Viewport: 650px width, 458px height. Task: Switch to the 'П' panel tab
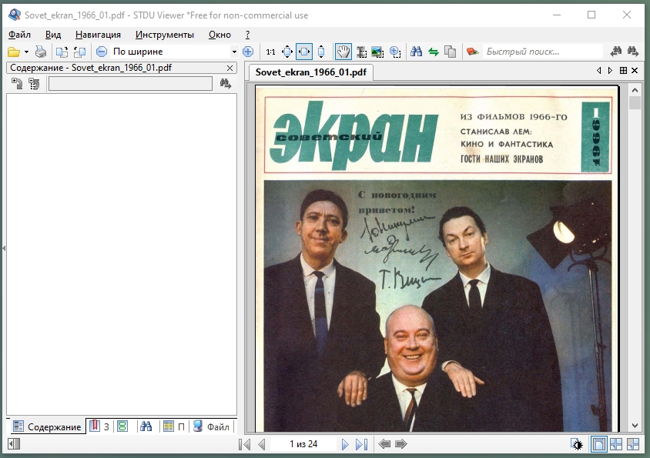(x=174, y=426)
